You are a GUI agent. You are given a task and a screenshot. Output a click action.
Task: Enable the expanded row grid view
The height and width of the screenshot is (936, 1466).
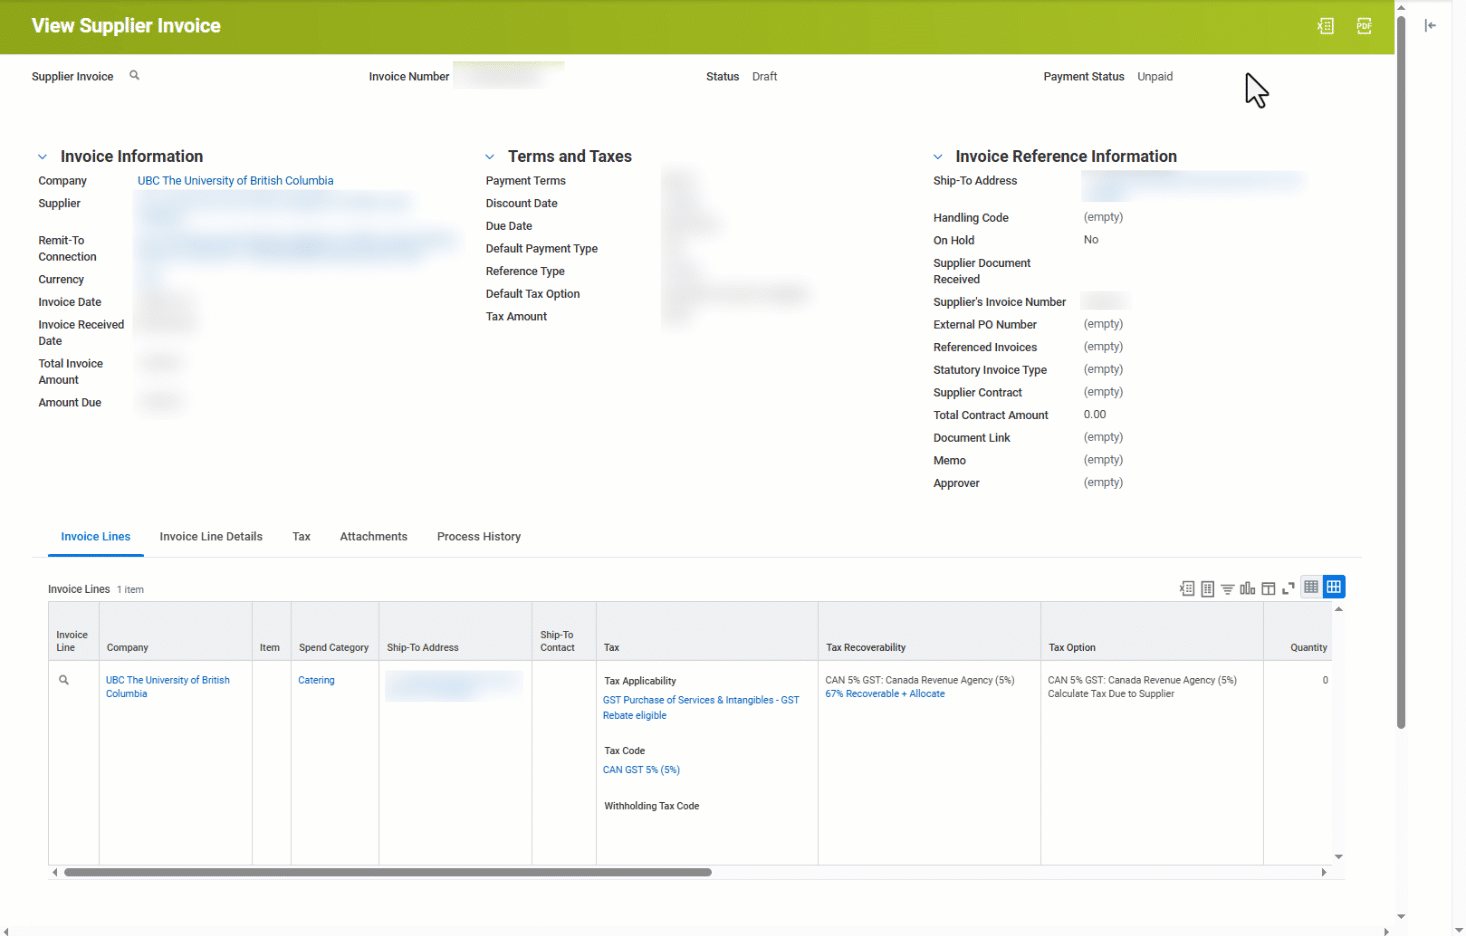point(1333,587)
